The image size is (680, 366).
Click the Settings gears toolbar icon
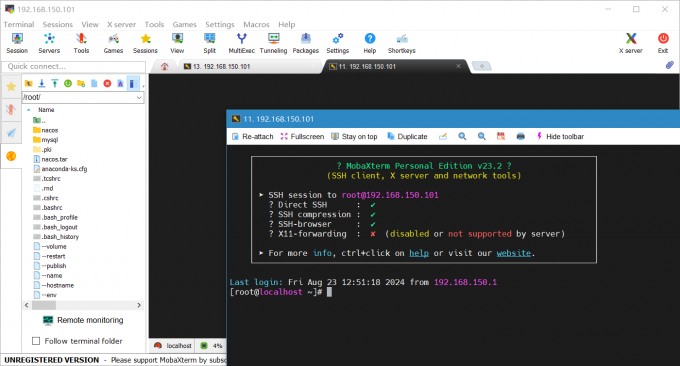(338, 43)
